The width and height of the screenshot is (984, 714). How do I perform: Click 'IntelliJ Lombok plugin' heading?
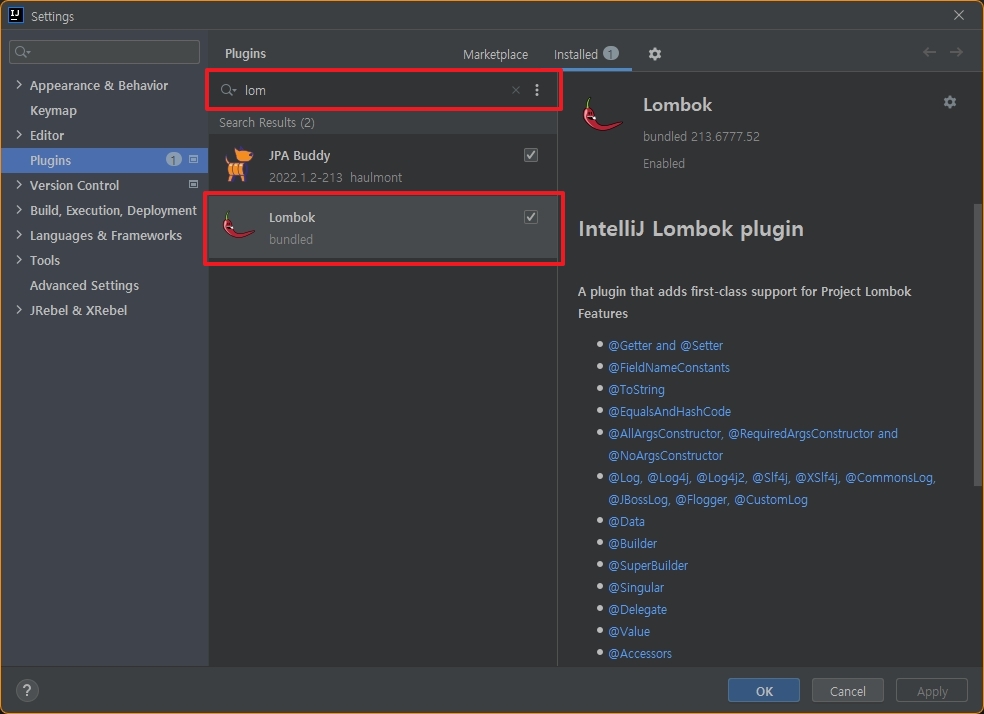(x=690, y=229)
